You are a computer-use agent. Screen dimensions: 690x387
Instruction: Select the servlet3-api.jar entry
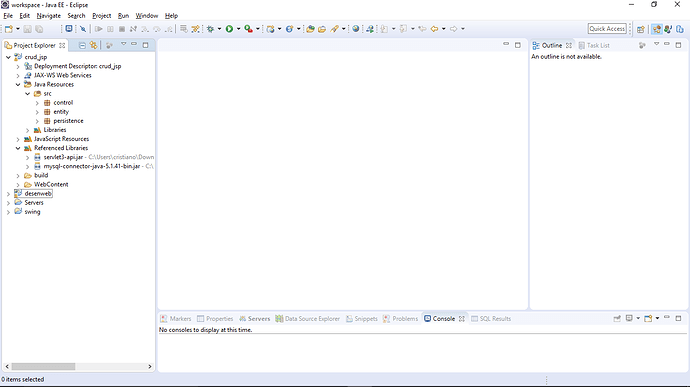(63, 157)
